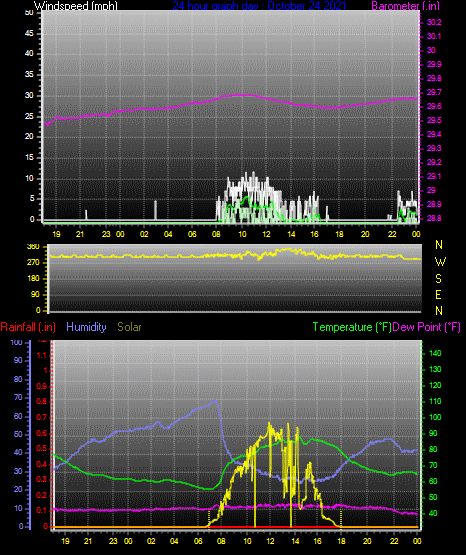This screenshot has height=555, width=466.
Task: Click the '0.8' rainfall axis value
Action: [x=42, y=402]
